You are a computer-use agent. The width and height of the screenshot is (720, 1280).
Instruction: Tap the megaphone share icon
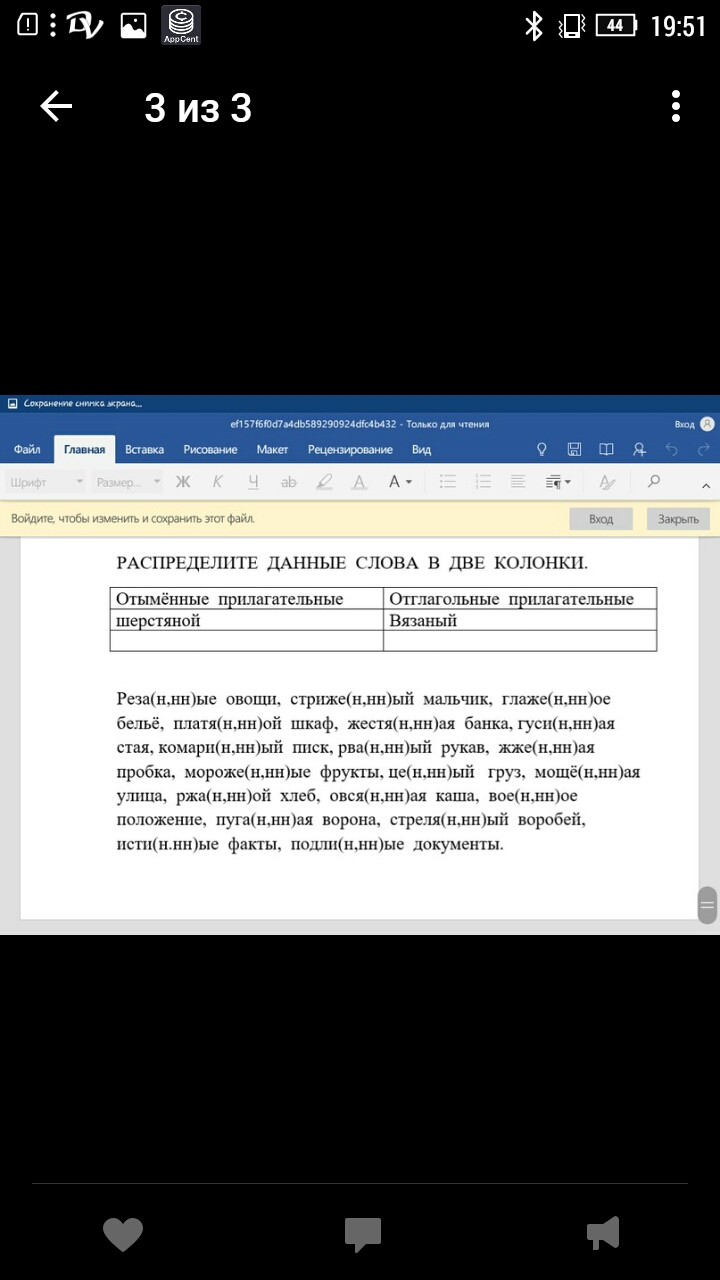click(603, 1234)
